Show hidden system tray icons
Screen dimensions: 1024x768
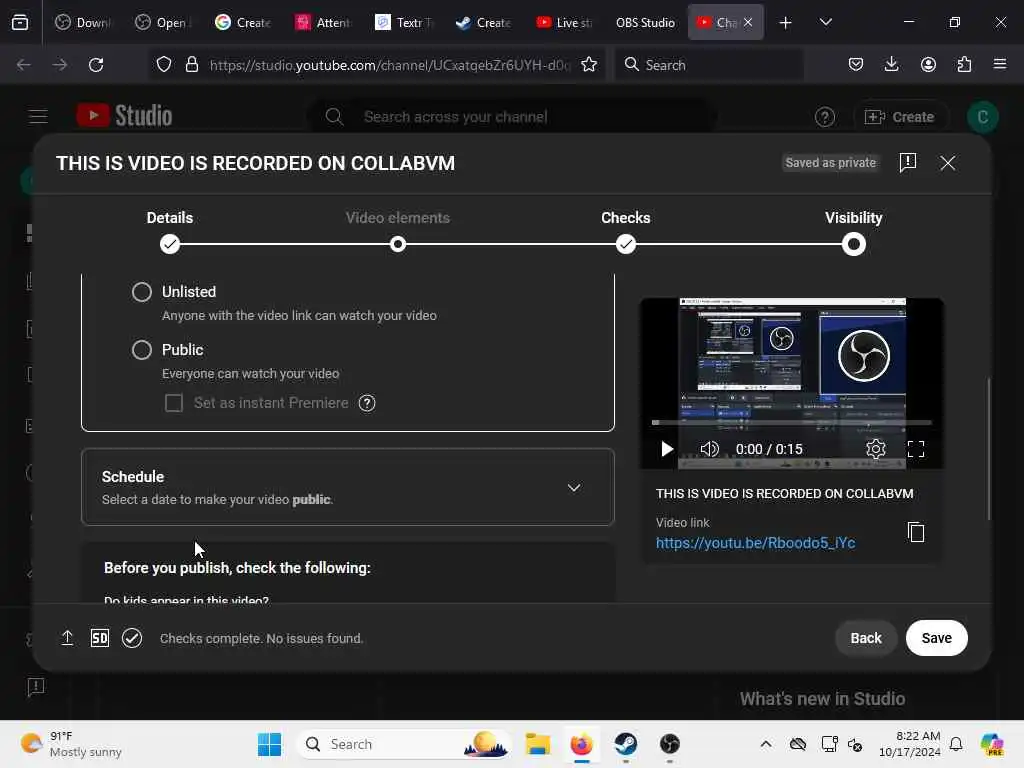click(765, 744)
